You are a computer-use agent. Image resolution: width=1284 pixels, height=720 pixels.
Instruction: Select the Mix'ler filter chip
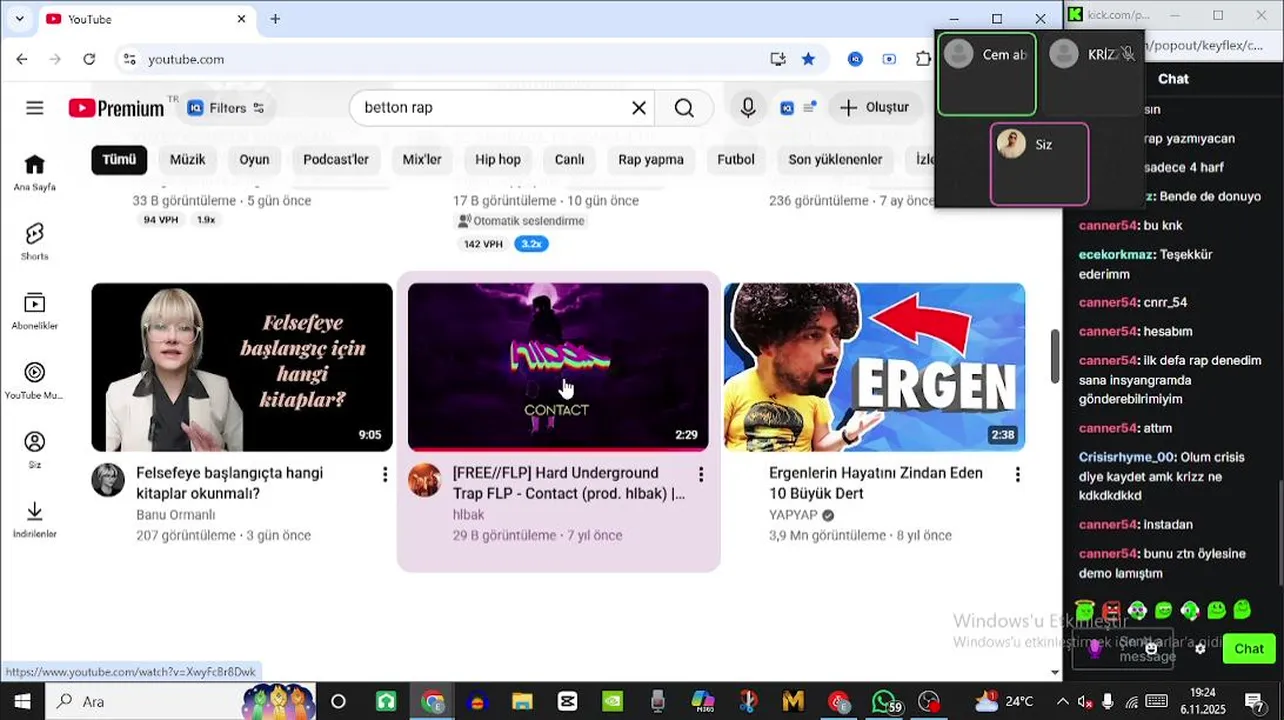point(422,160)
